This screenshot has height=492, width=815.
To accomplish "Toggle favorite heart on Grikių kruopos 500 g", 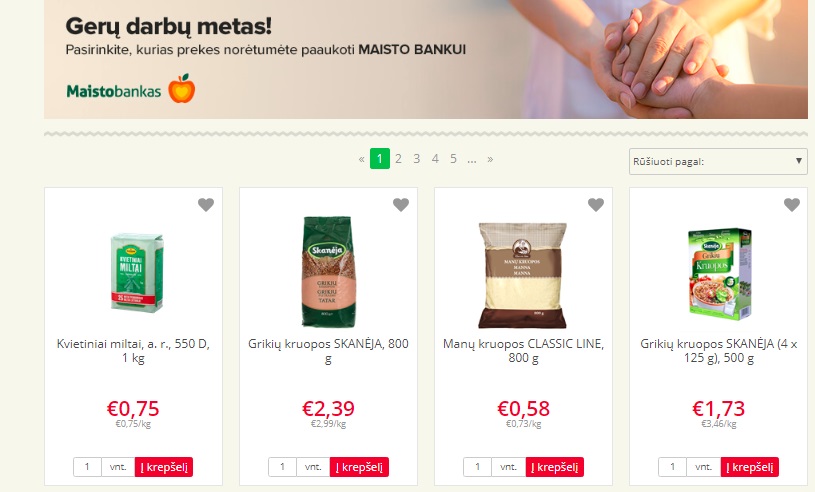I will point(792,205).
